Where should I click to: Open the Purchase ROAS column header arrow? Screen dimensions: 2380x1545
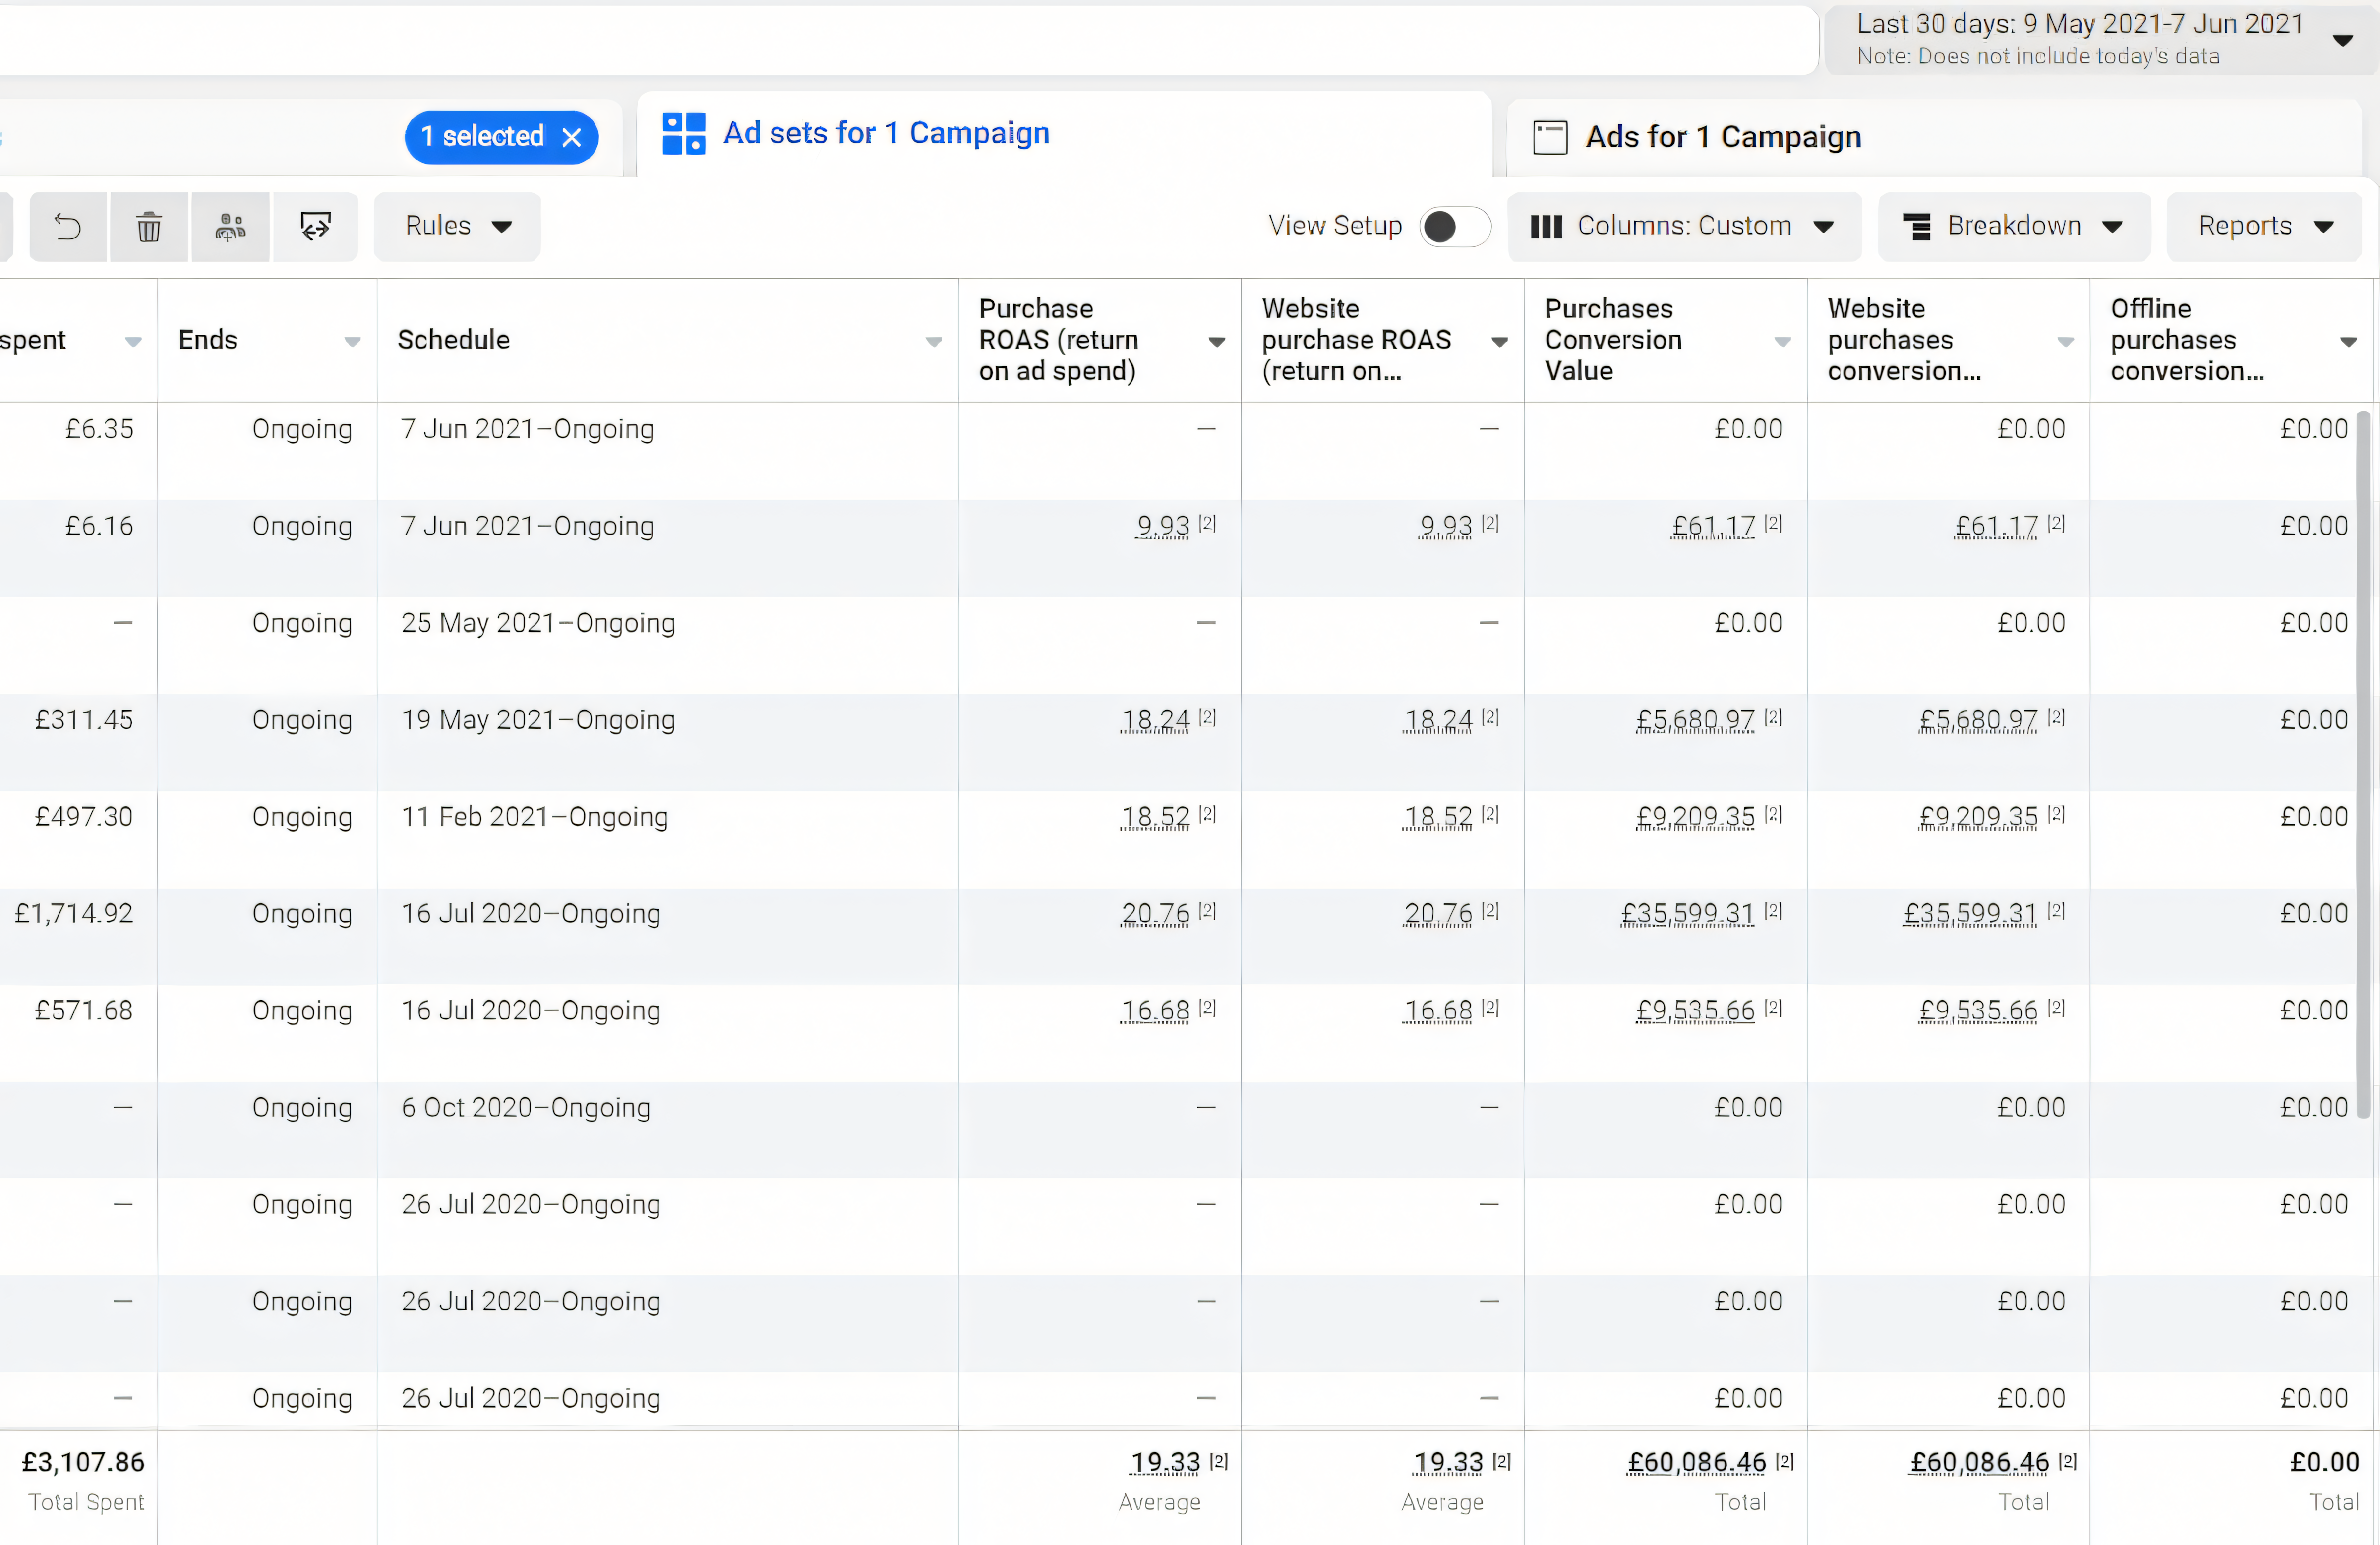(x=1216, y=342)
